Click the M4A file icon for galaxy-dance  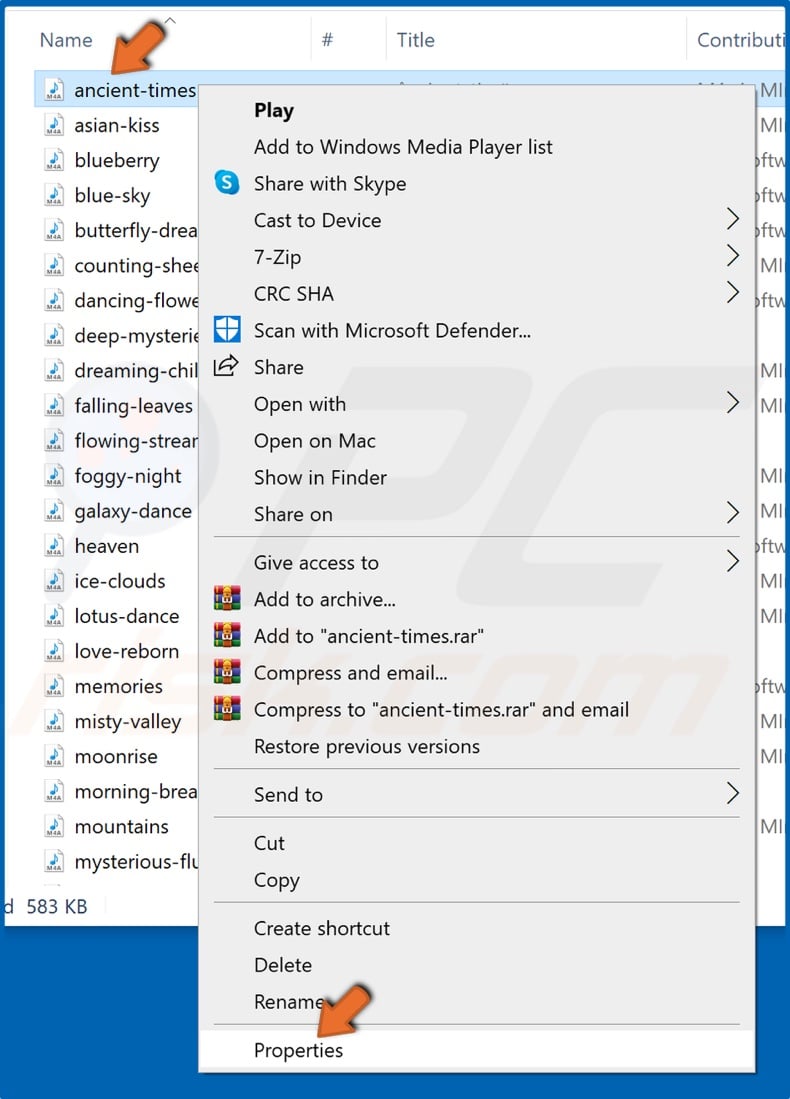point(54,510)
